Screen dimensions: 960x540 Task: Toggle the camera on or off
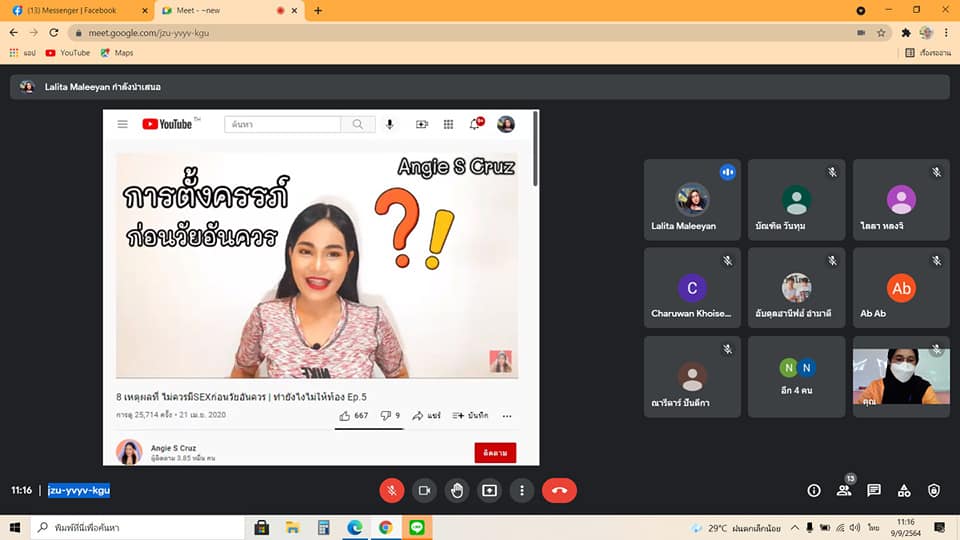[x=424, y=490]
